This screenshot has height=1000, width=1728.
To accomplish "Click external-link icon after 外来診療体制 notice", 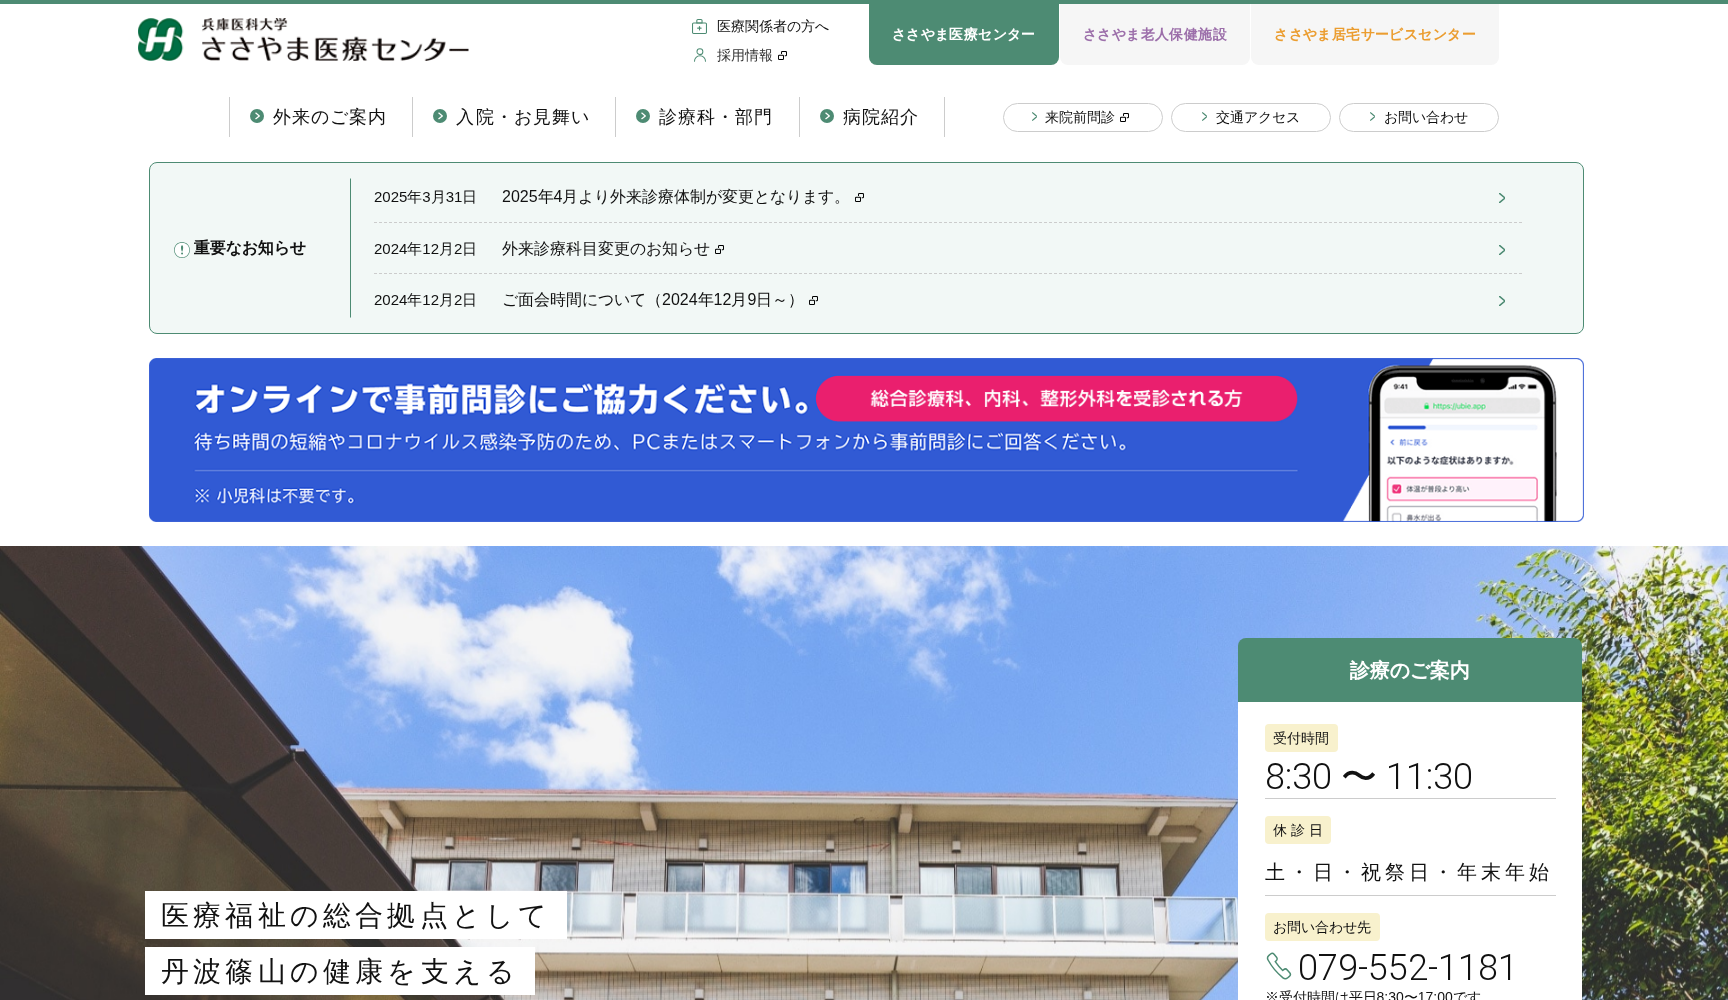I will click(859, 198).
